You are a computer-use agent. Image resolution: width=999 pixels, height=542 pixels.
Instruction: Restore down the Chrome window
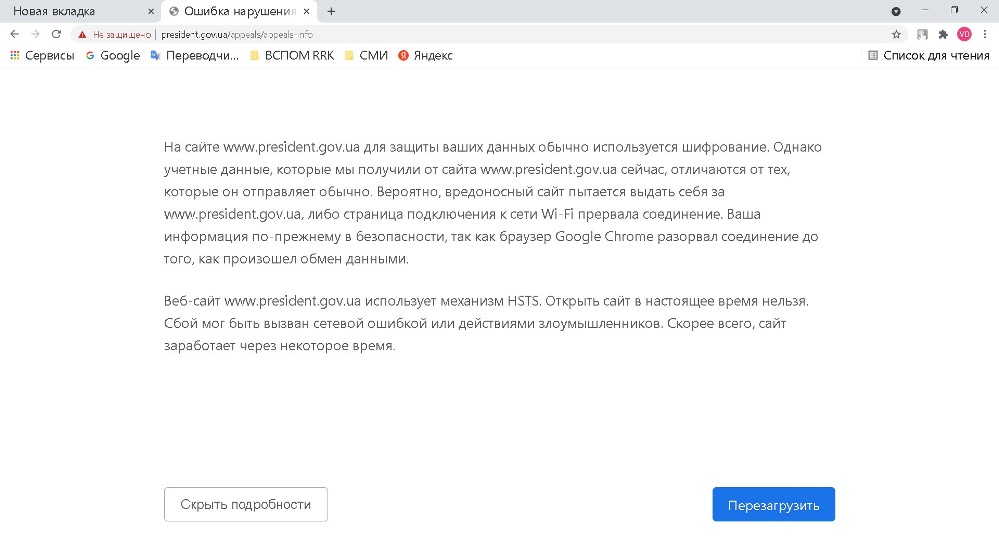pos(954,10)
